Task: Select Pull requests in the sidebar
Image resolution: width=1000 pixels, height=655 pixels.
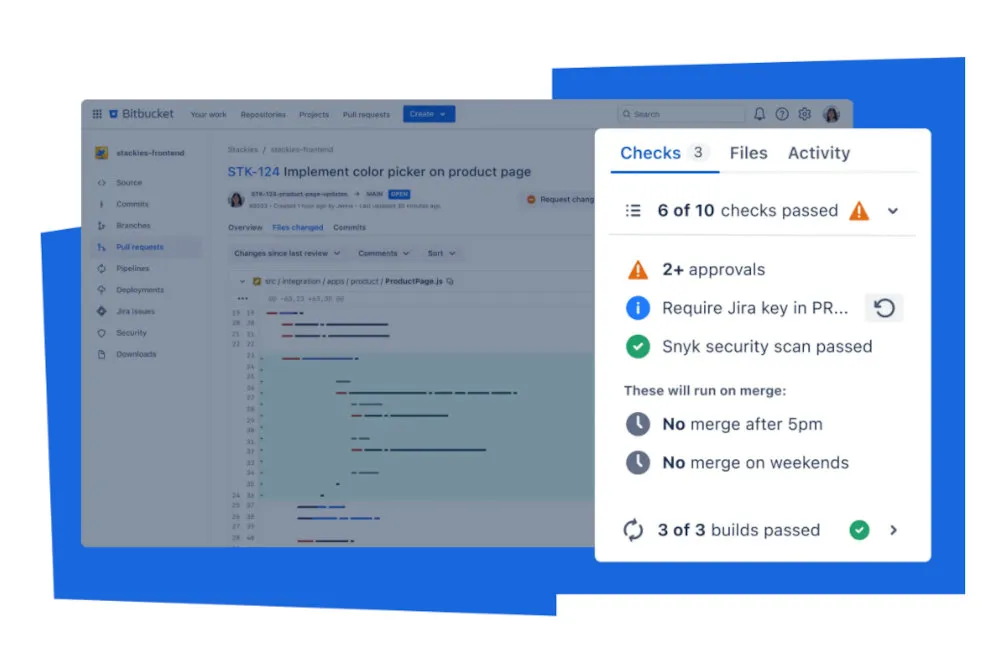Action: [146, 247]
